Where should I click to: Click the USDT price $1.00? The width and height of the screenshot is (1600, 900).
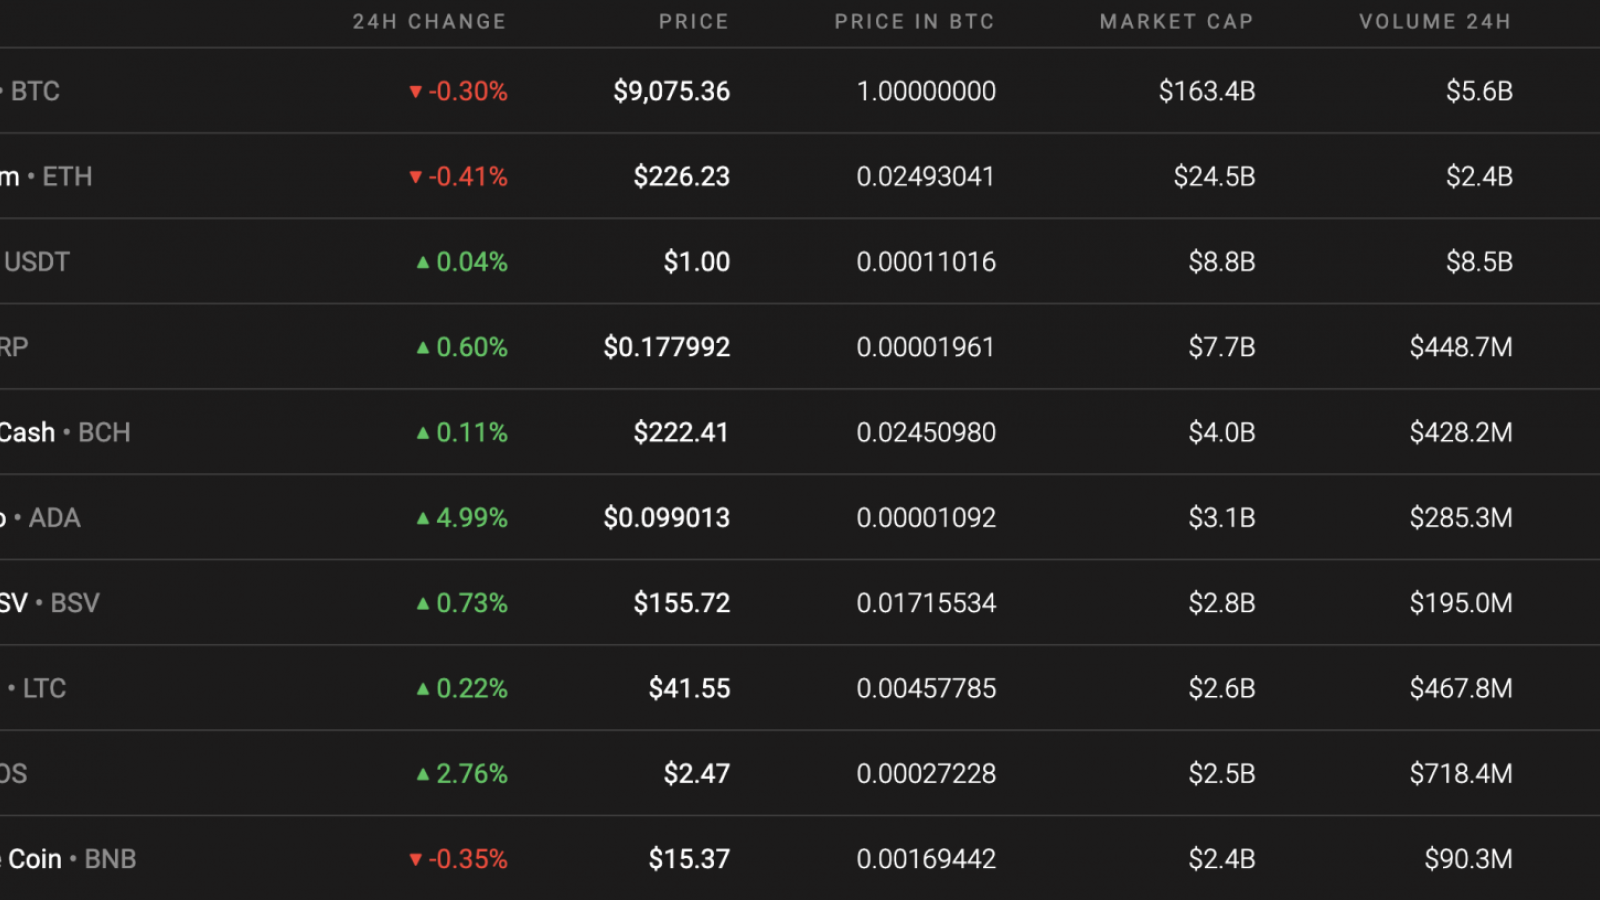click(x=697, y=262)
